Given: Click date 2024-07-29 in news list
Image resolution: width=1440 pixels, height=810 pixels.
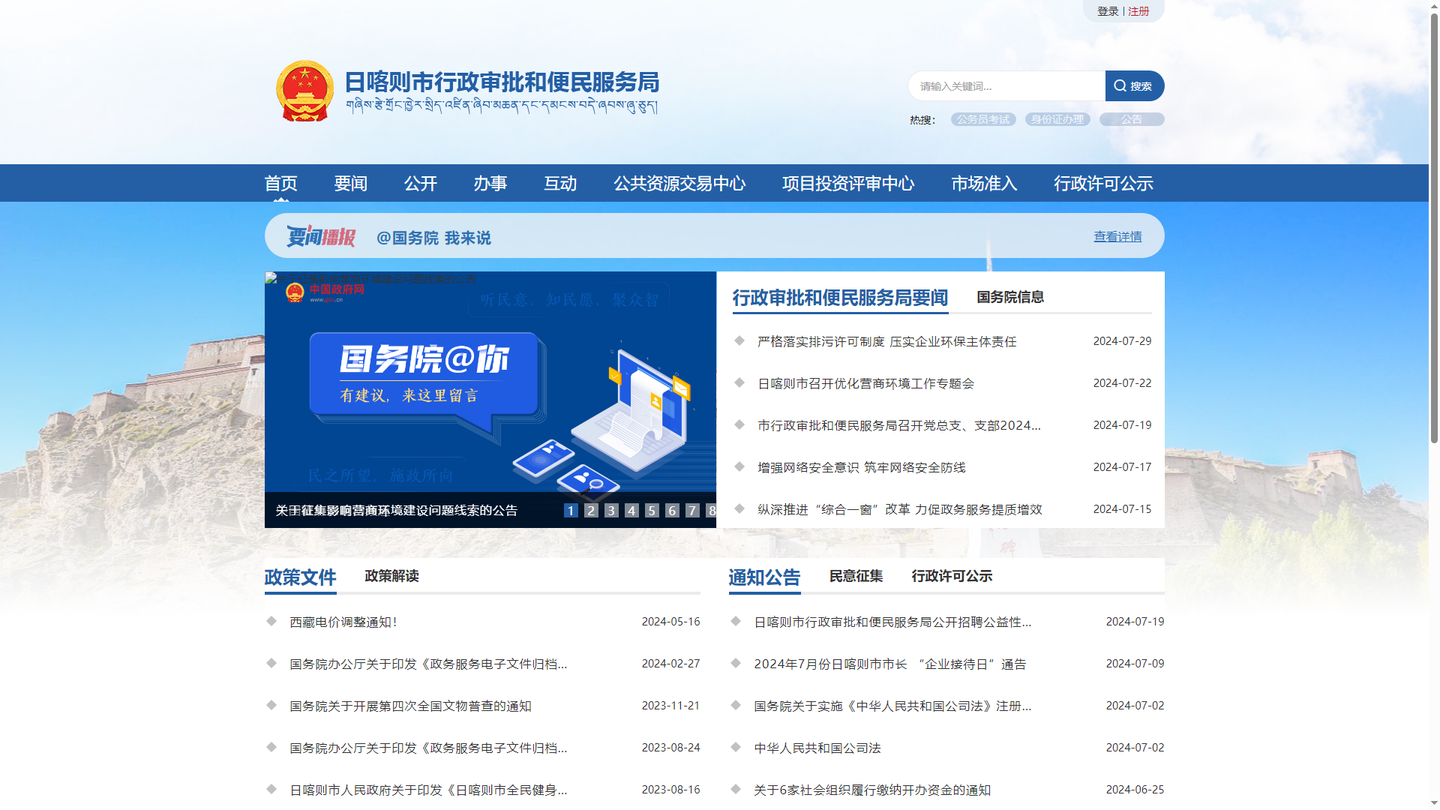Looking at the screenshot, I should coord(1122,341).
